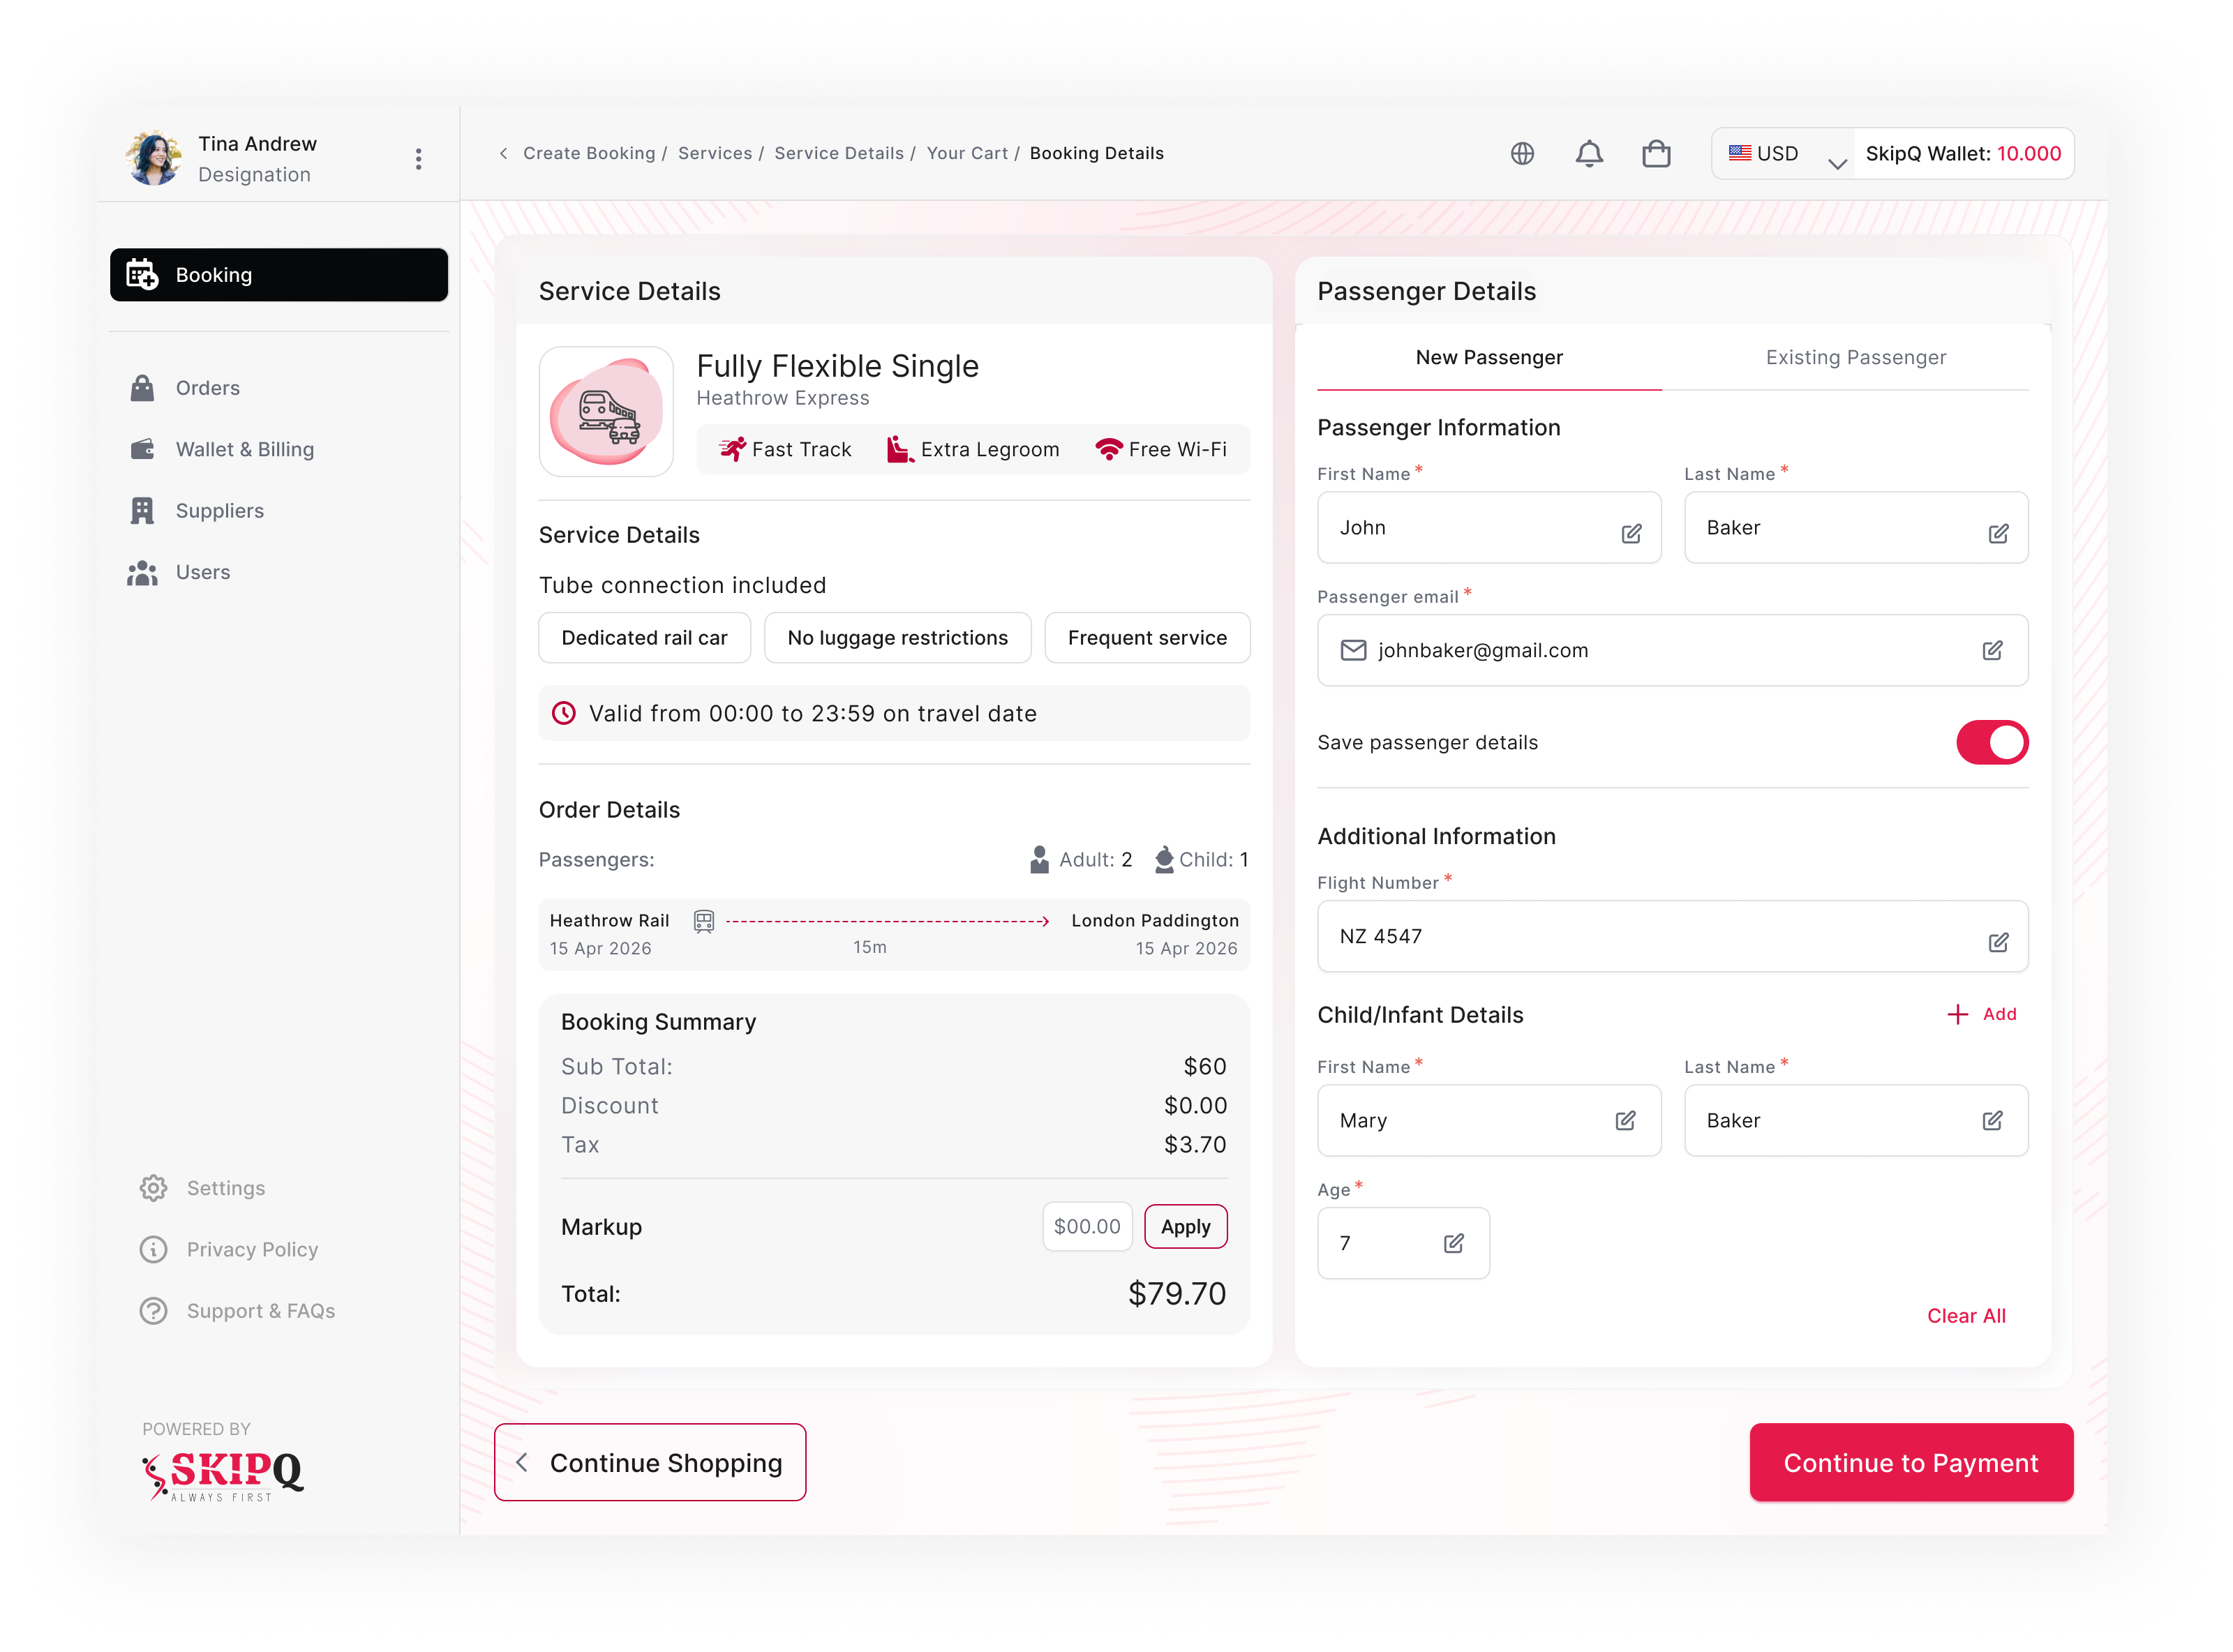Go to Service Details breadcrumb
This screenshot has height=1652, width=2233.
tap(839, 153)
